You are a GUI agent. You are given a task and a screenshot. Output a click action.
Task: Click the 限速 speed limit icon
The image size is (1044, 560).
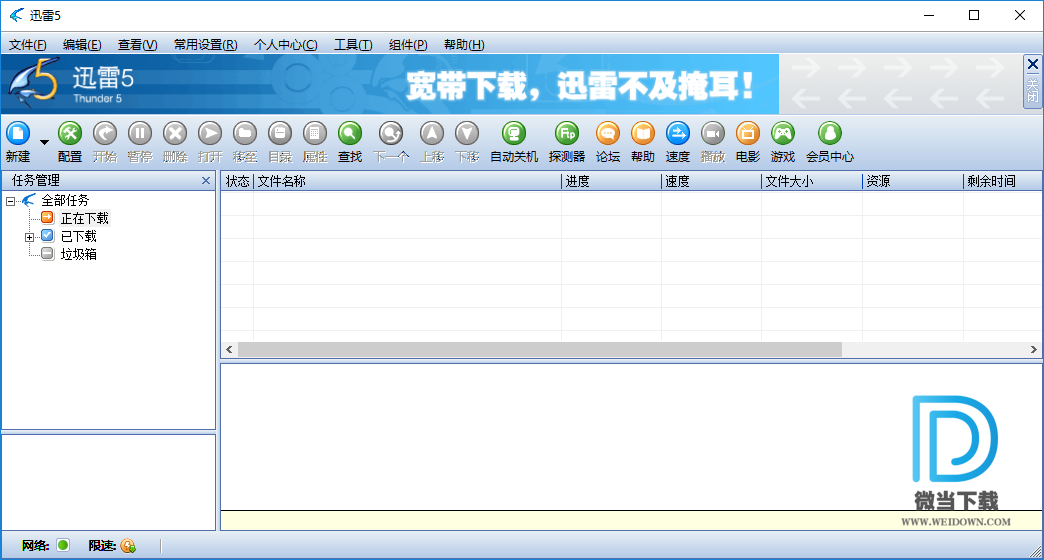(129, 546)
